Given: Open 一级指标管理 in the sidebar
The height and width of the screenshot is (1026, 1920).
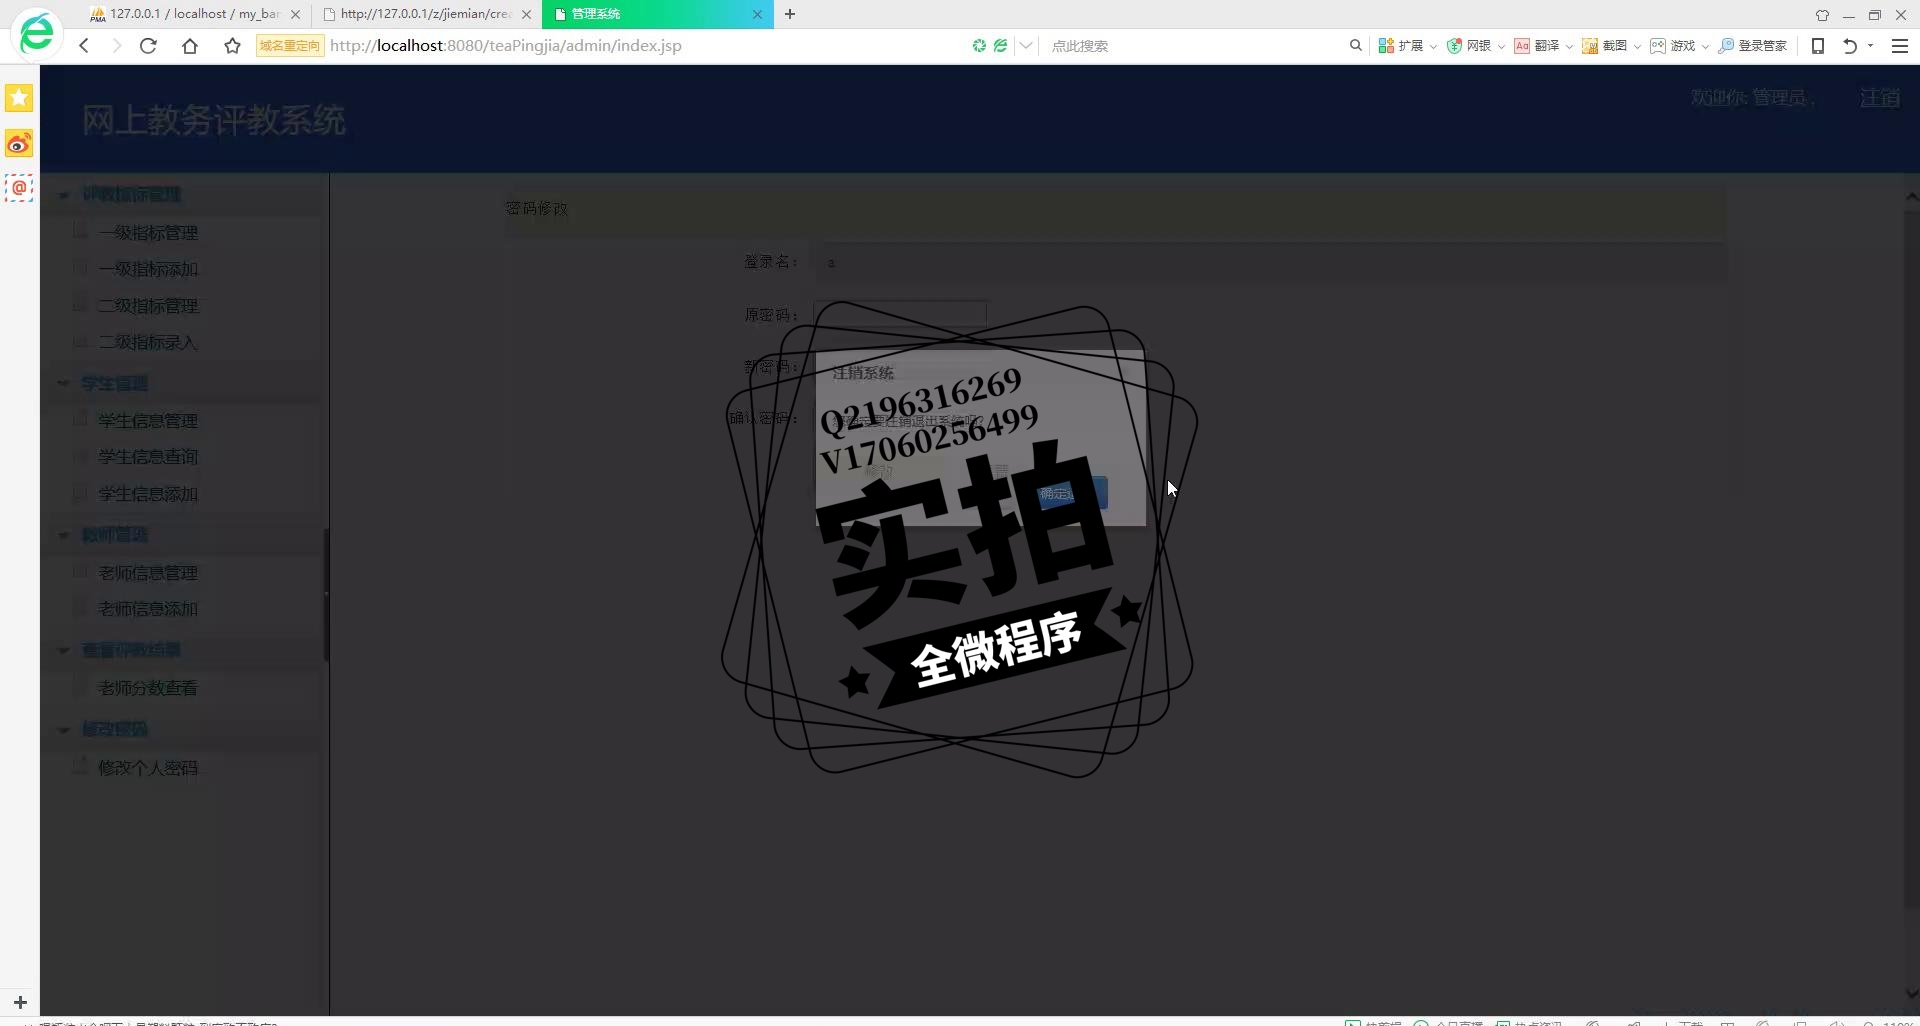Looking at the screenshot, I should [x=148, y=233].
